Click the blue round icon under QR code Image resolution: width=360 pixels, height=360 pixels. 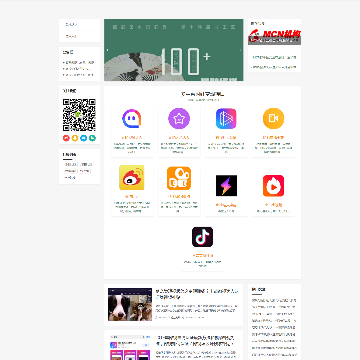84,138
